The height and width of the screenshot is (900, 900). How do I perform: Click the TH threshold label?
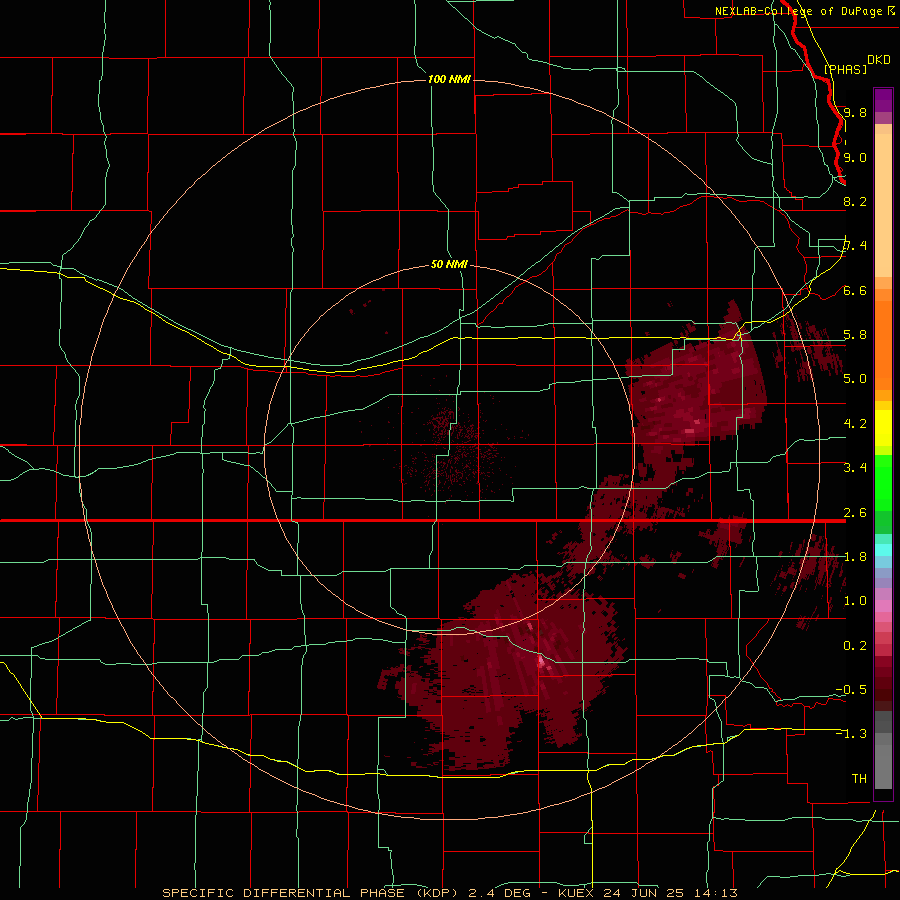pos(859,779)
